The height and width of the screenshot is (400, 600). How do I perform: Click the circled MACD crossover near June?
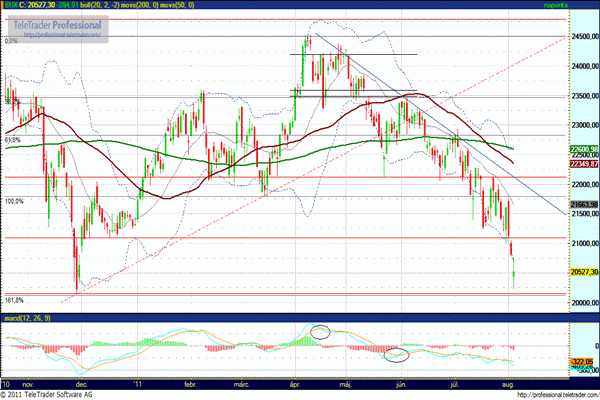click(396, 353)
